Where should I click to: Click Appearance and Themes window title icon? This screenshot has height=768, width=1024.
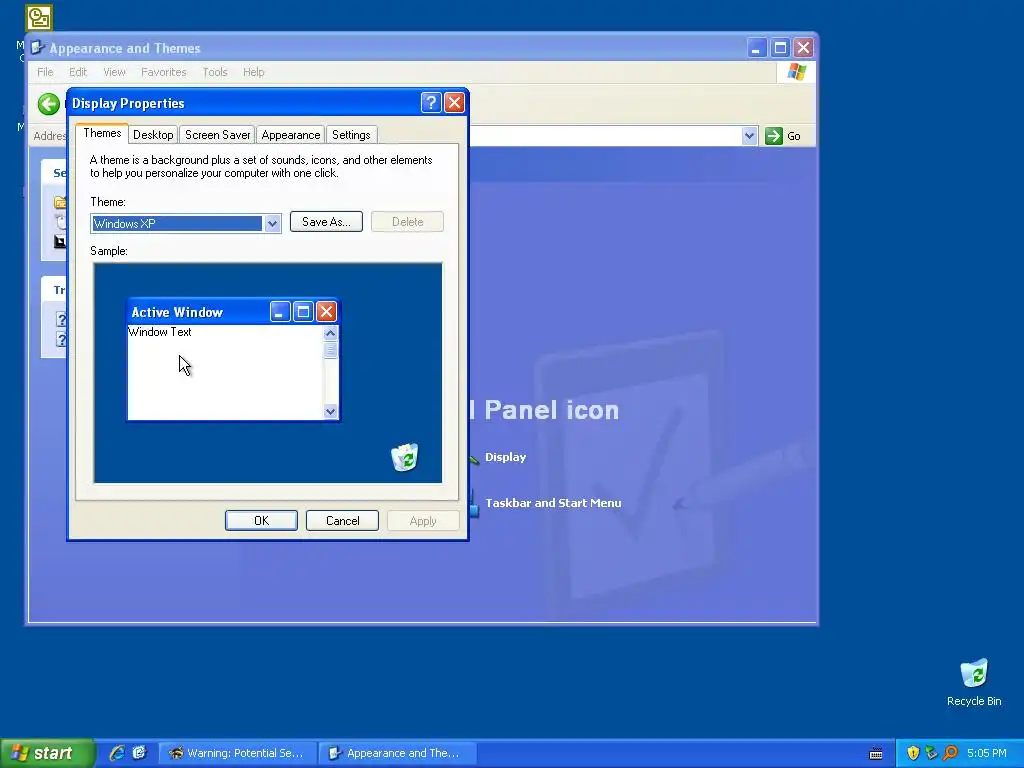37,48
